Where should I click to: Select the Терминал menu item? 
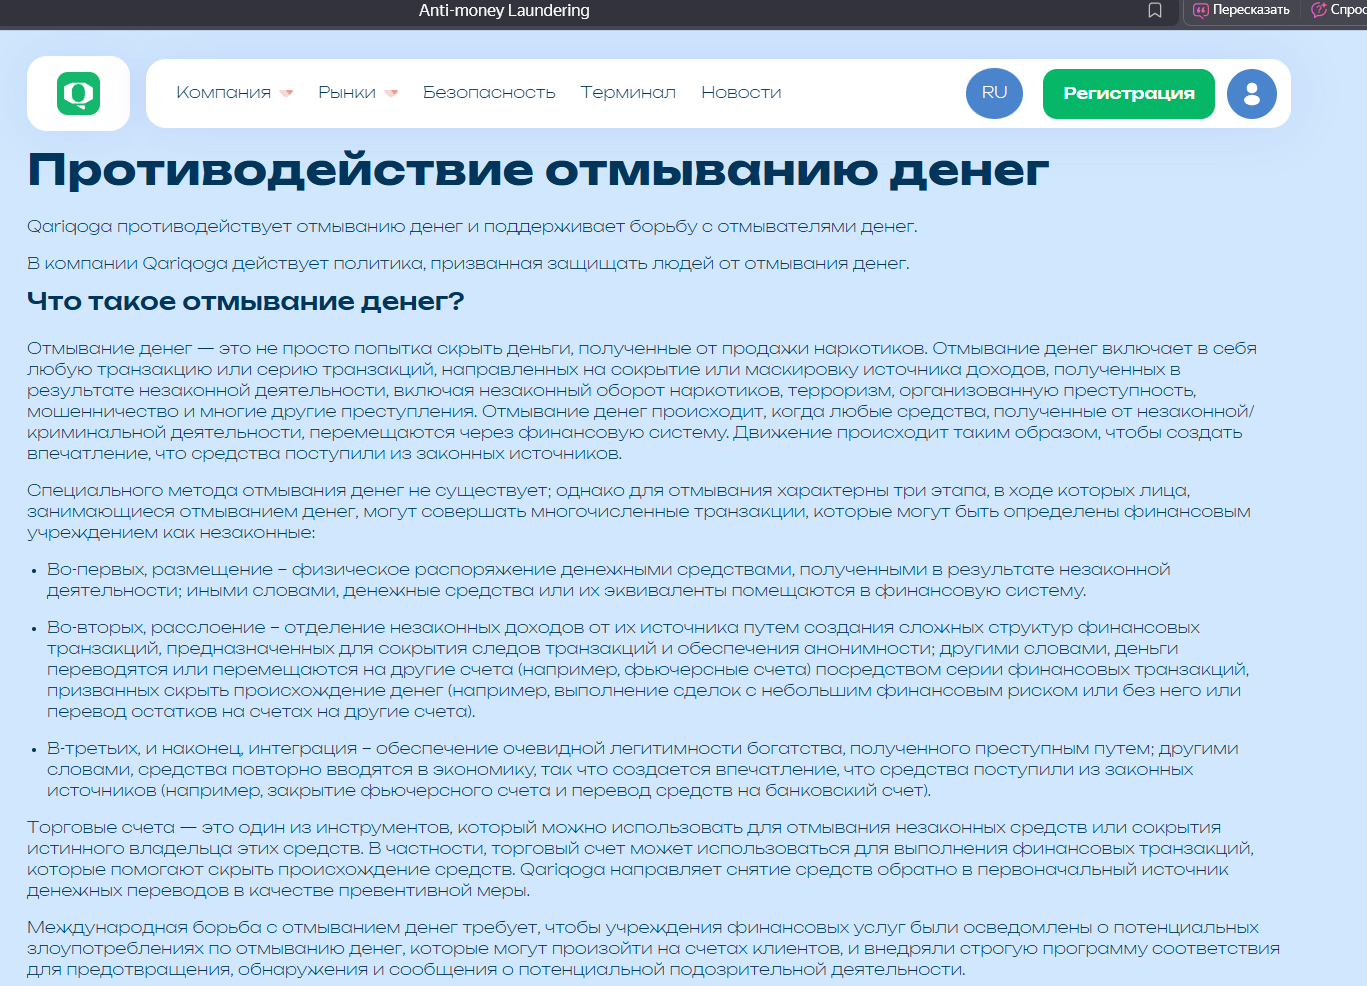pos(628,92)
